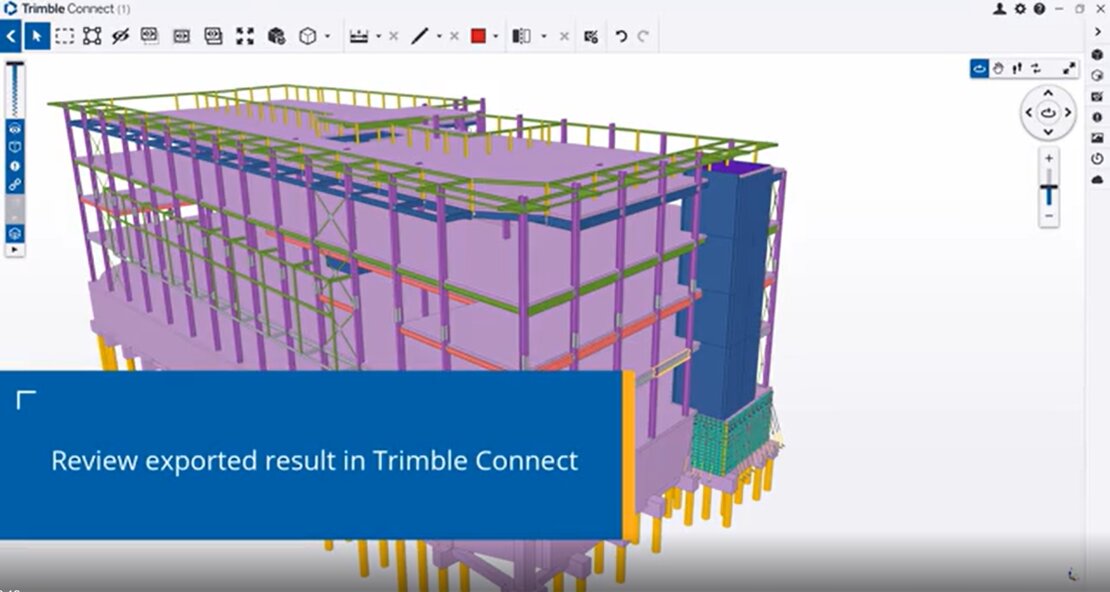This screenshot has width=1110, height=592.
Task: Open the help question mark icon
Action: click(1039, 8)
